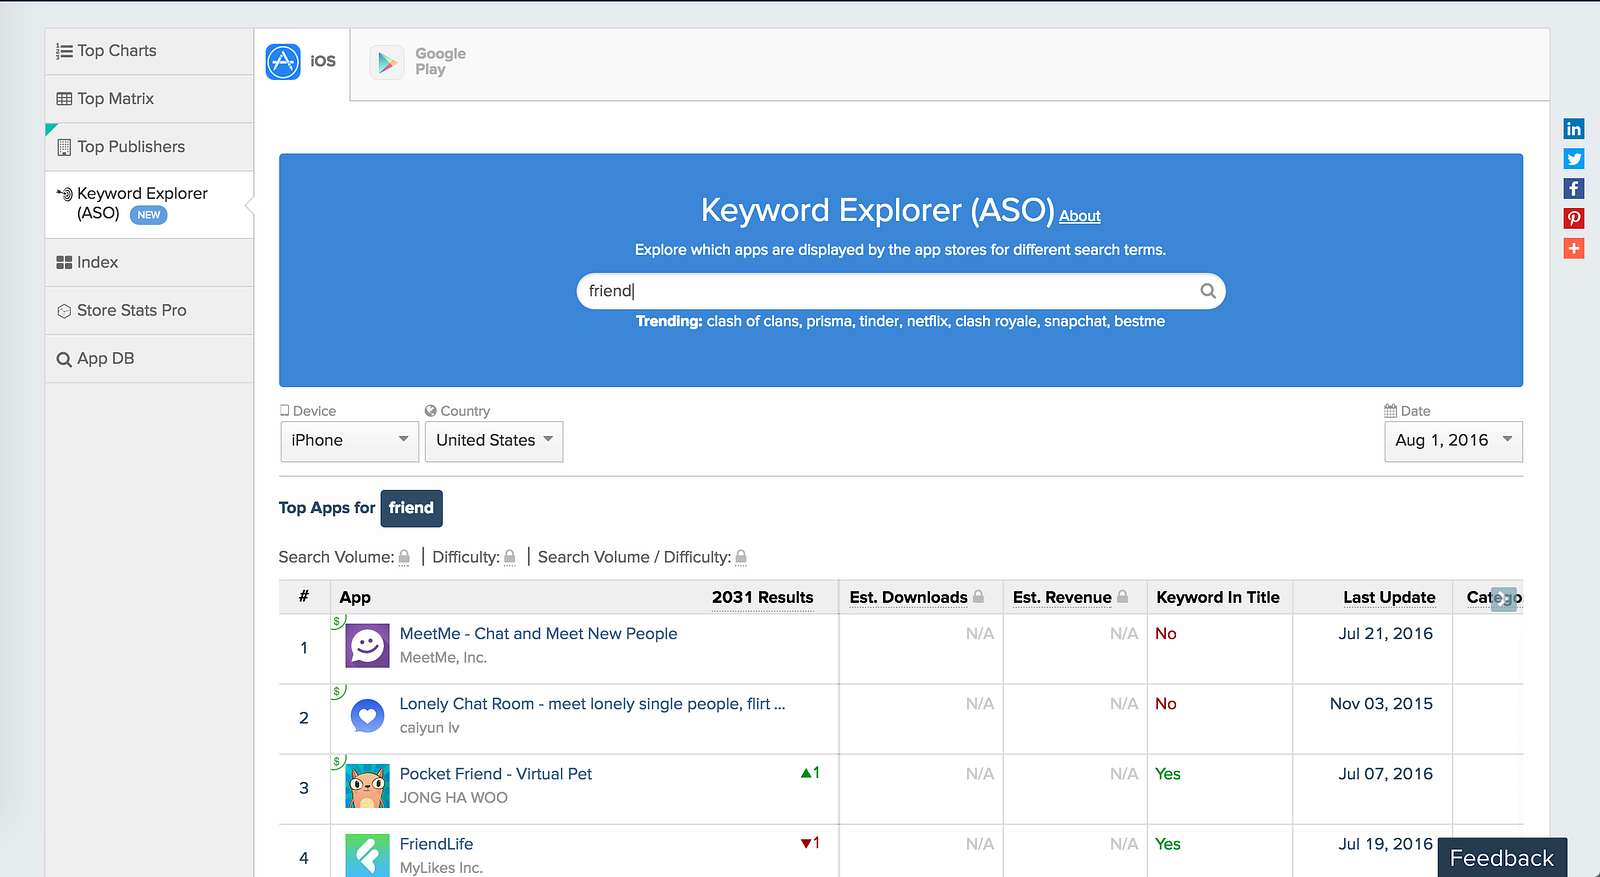Click the caiyun lv publisher name
Screen dimensions: 1600x877
(429, 728)
